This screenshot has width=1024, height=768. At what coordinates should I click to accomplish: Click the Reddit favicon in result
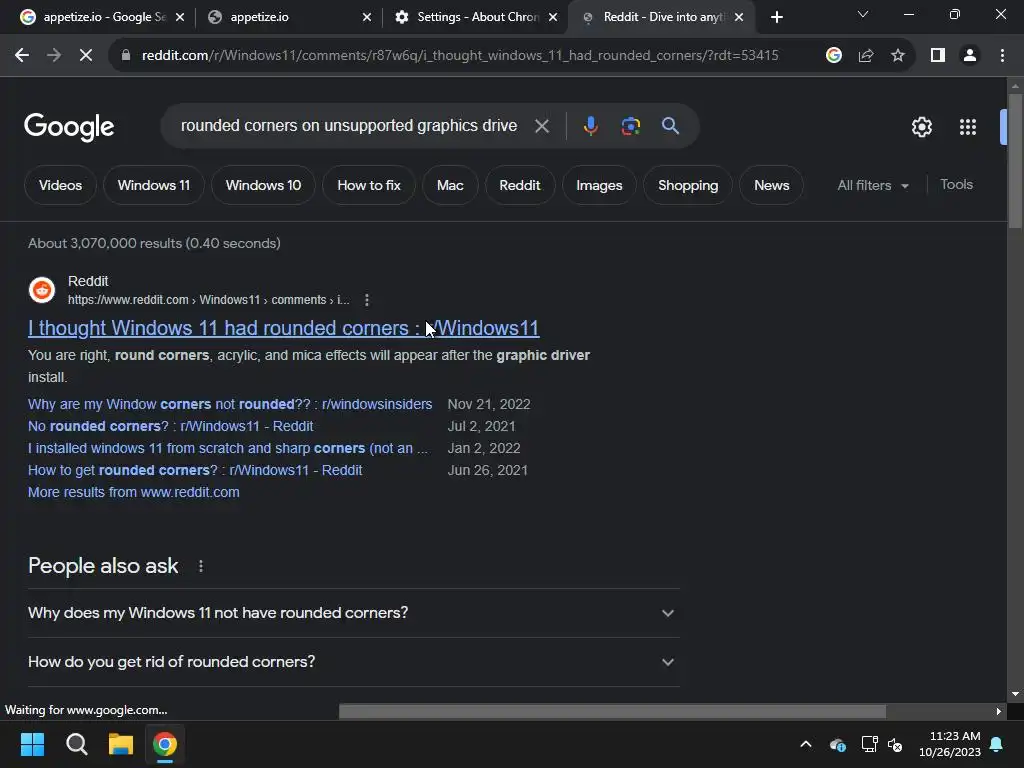42,290
